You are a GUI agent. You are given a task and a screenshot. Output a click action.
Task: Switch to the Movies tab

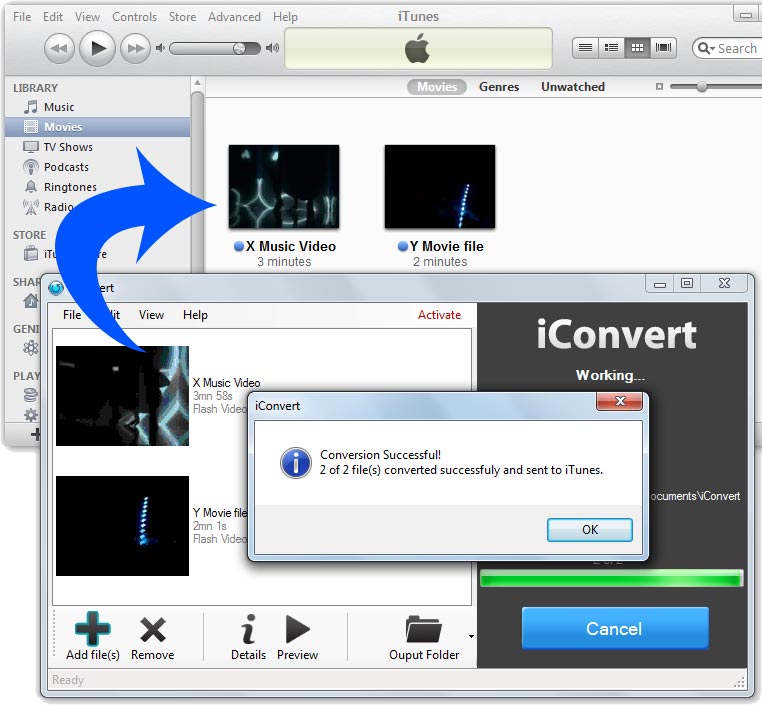click(436, 87)
